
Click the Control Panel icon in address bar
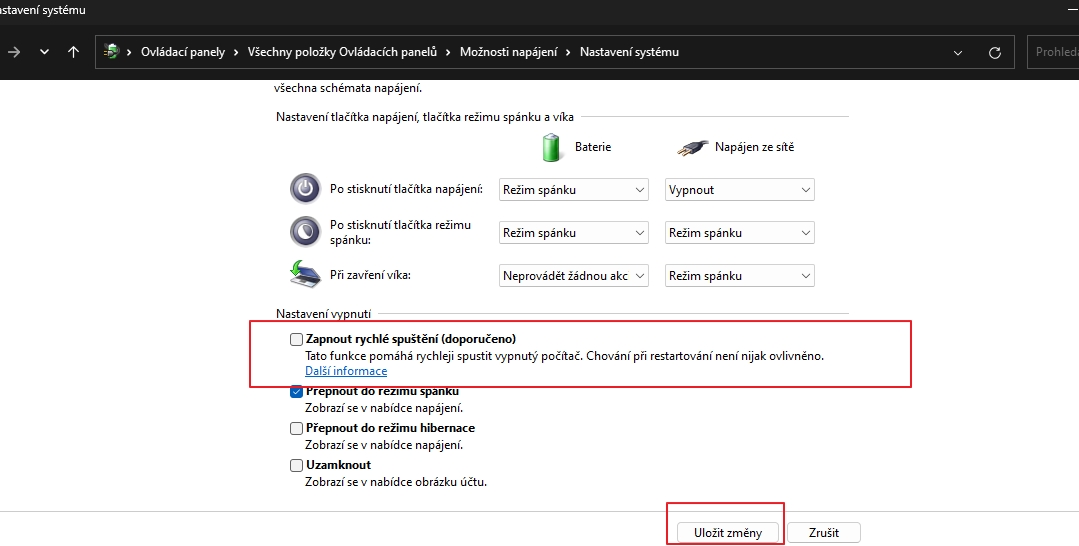pos(113,52)
